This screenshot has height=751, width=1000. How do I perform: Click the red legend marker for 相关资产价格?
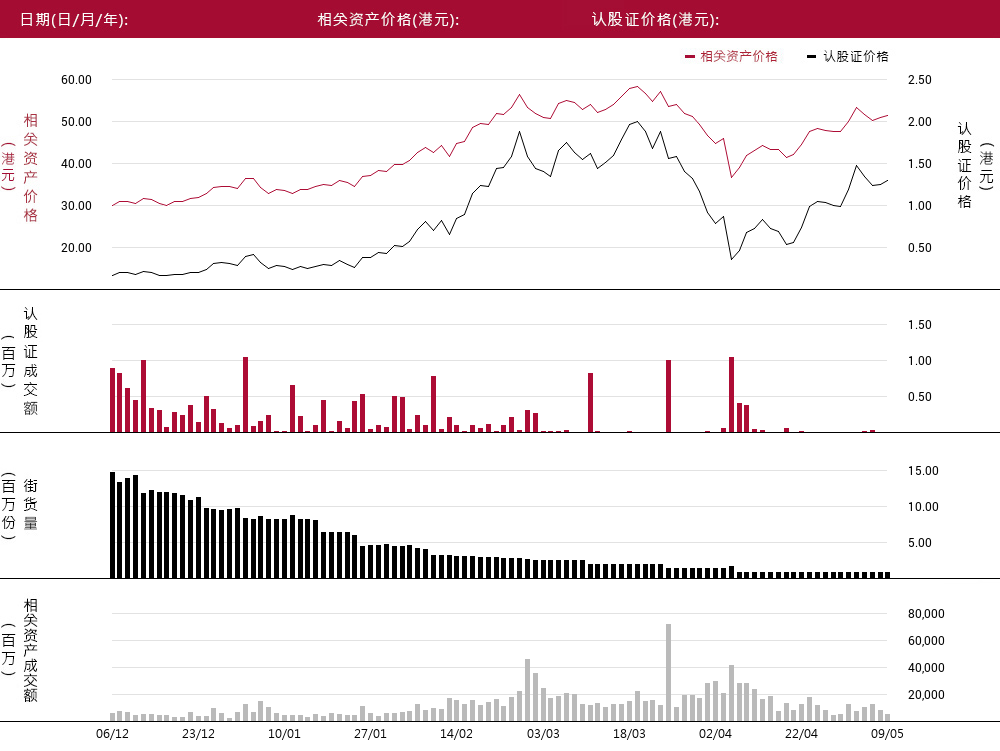click(689, 57)
